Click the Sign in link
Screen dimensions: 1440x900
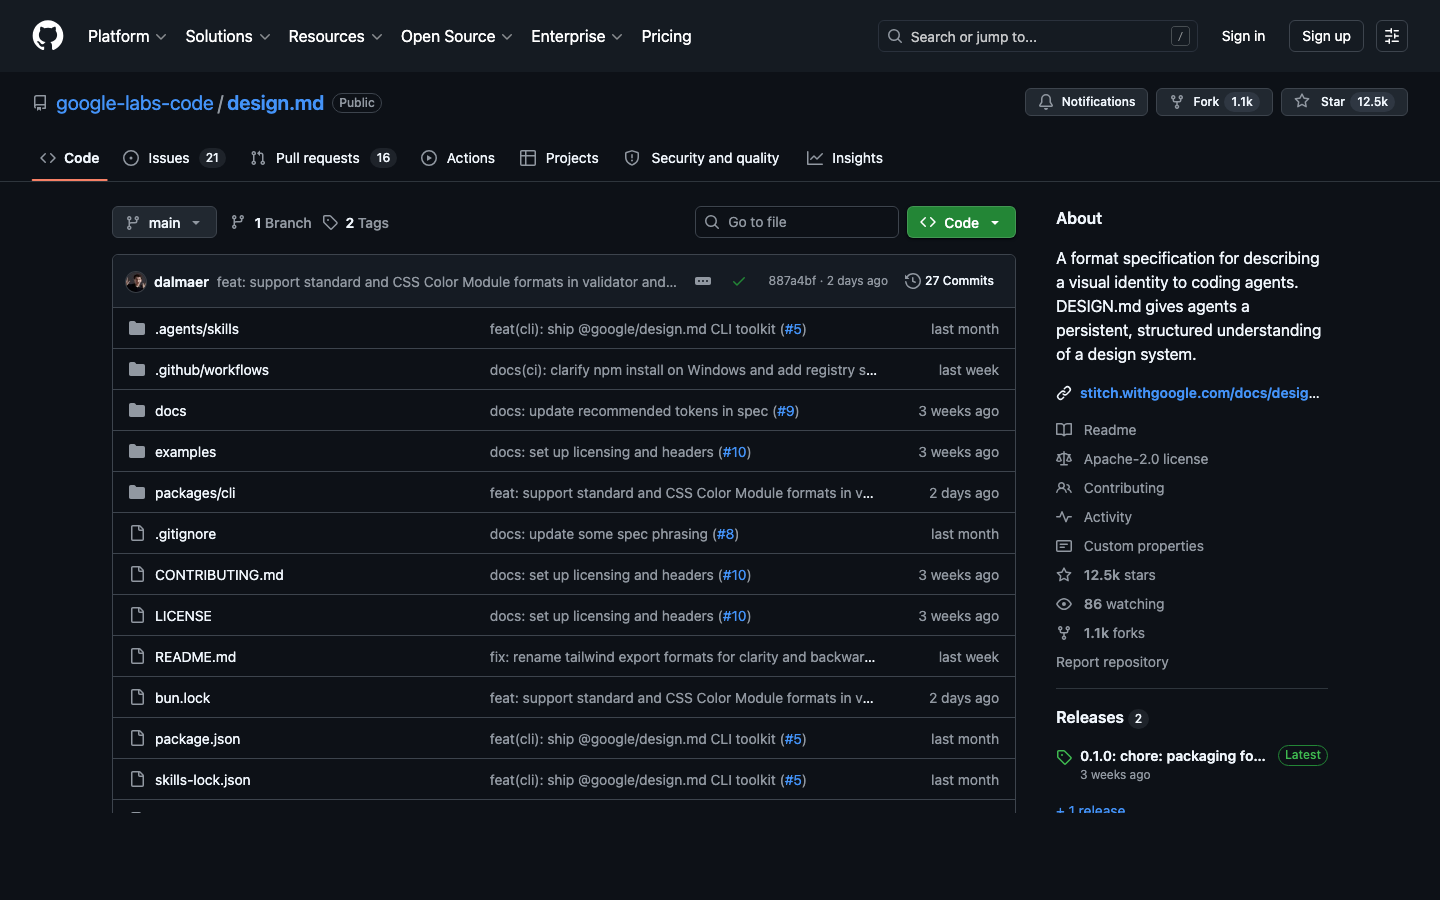pyautogui.click(x=1243, y=36)
